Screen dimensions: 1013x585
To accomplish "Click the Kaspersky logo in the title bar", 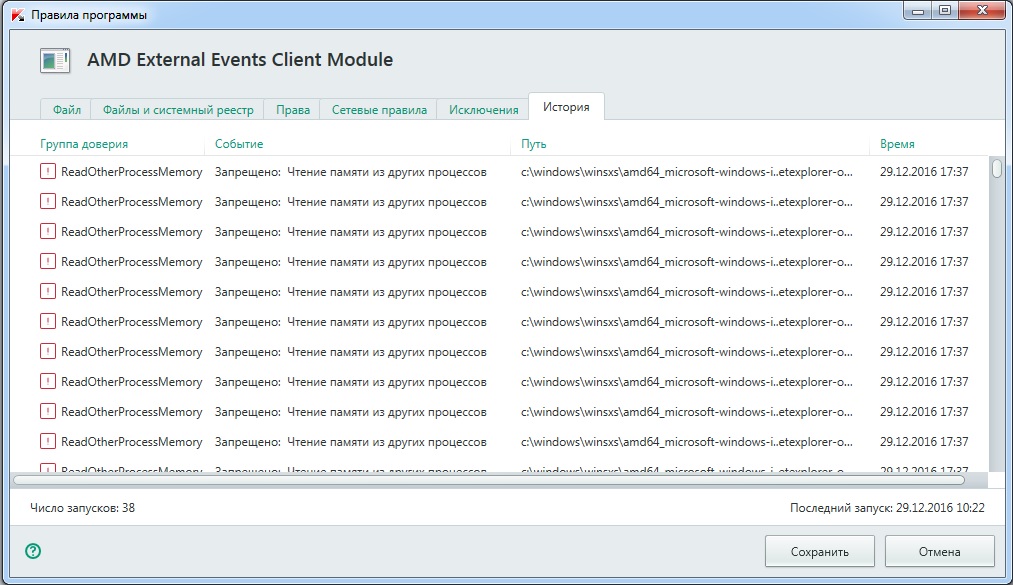I will 16,15.
